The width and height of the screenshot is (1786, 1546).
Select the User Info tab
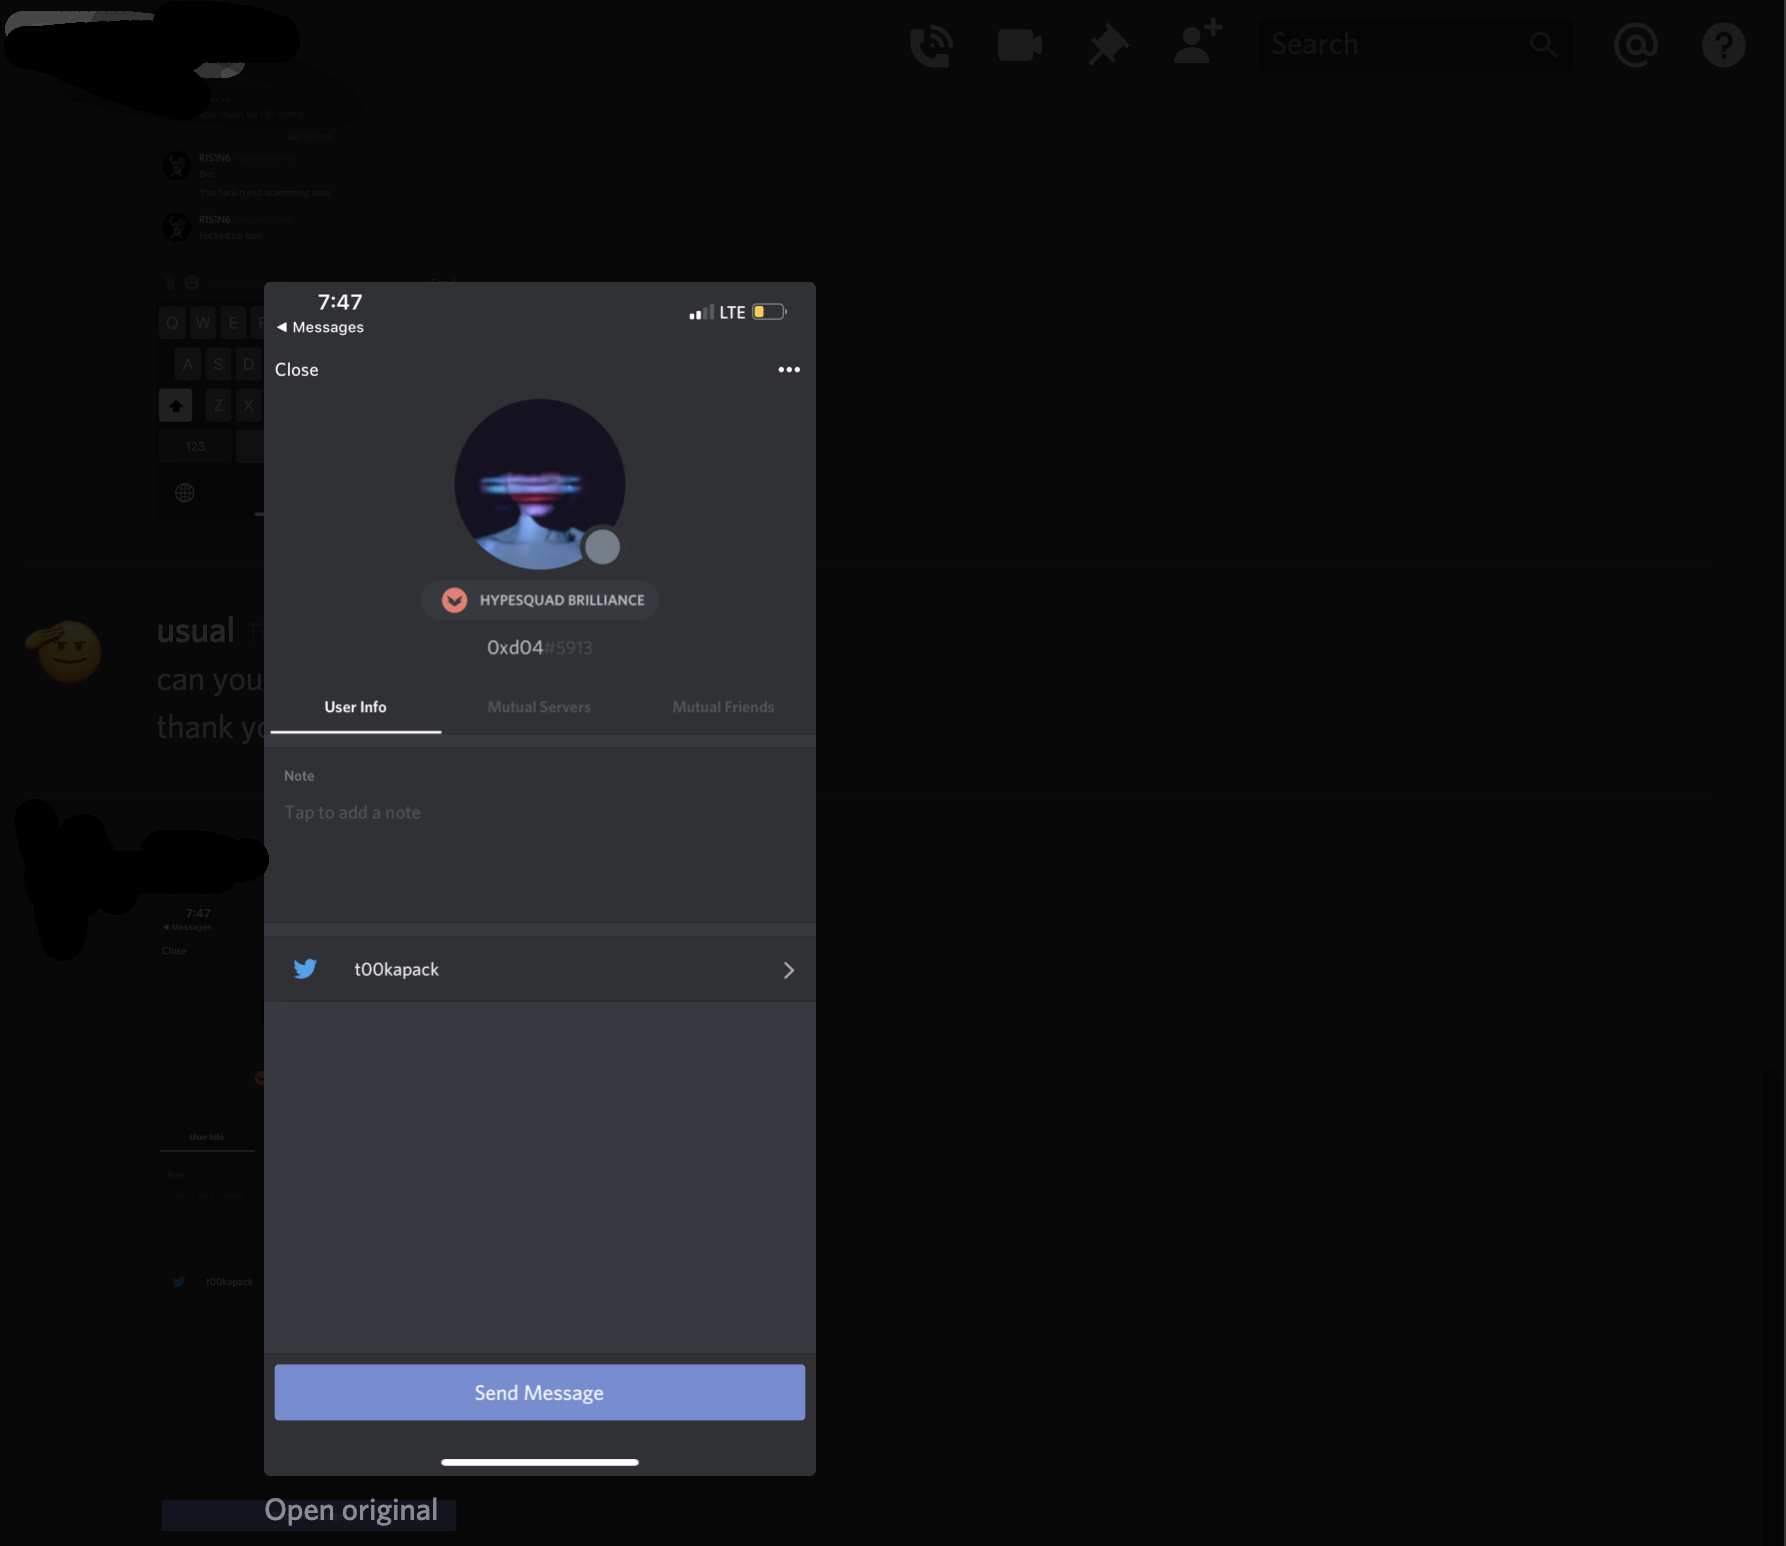click(355, 707)
